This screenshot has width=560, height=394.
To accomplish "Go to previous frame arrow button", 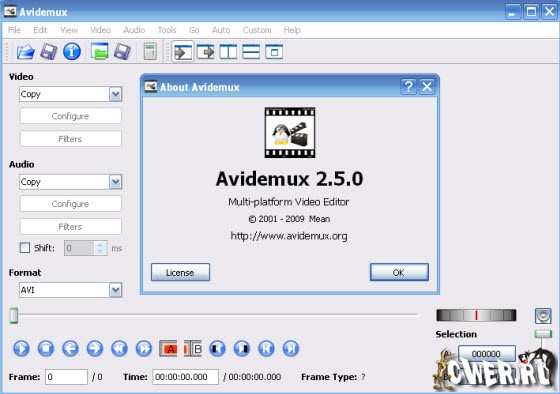I will point(70,348).
